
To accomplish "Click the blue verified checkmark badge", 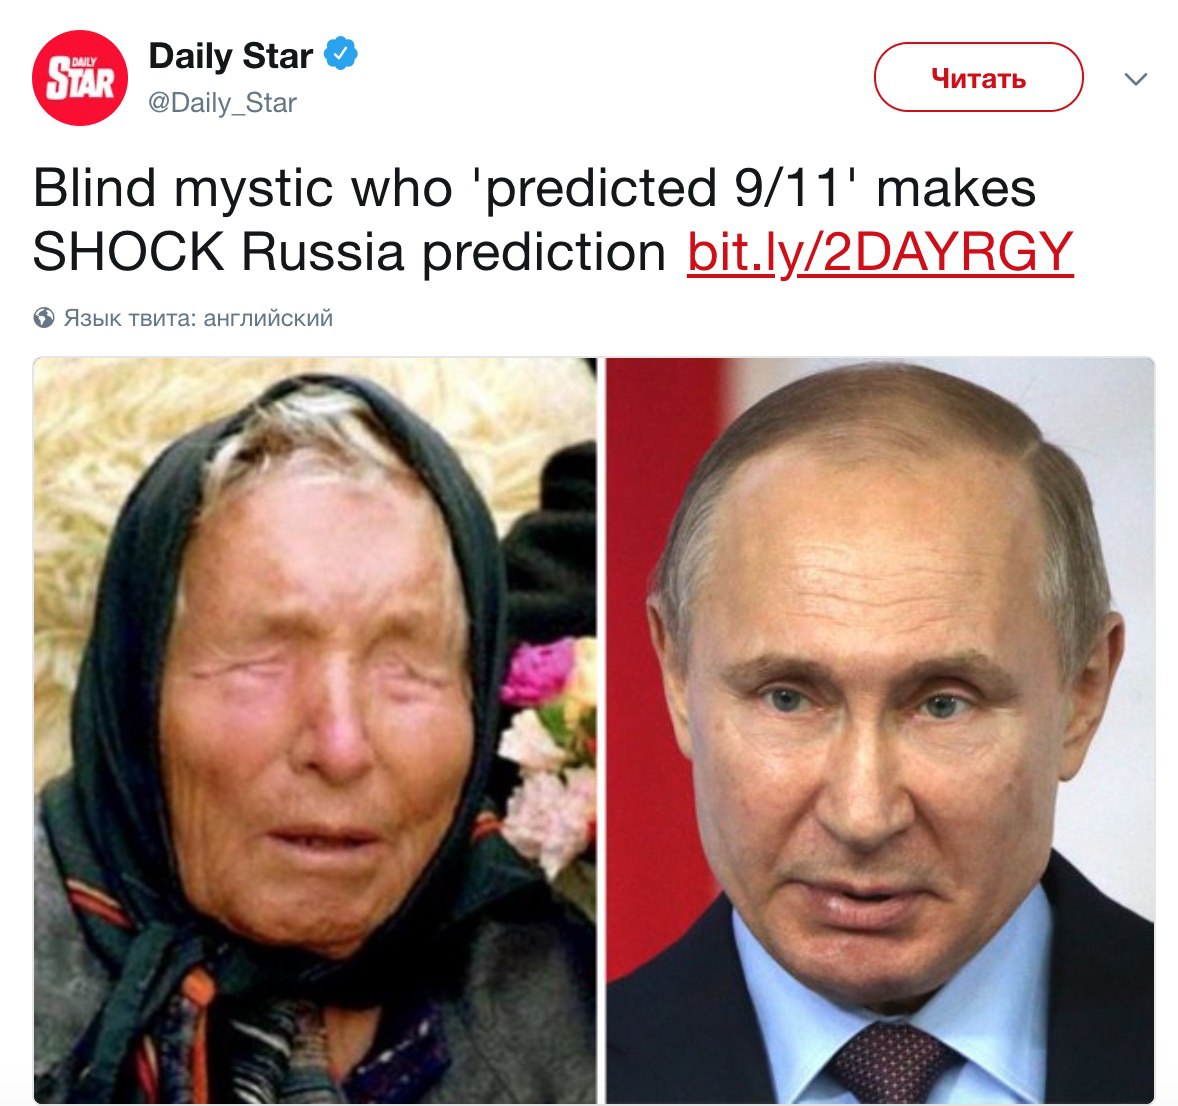I will [340, 53].
